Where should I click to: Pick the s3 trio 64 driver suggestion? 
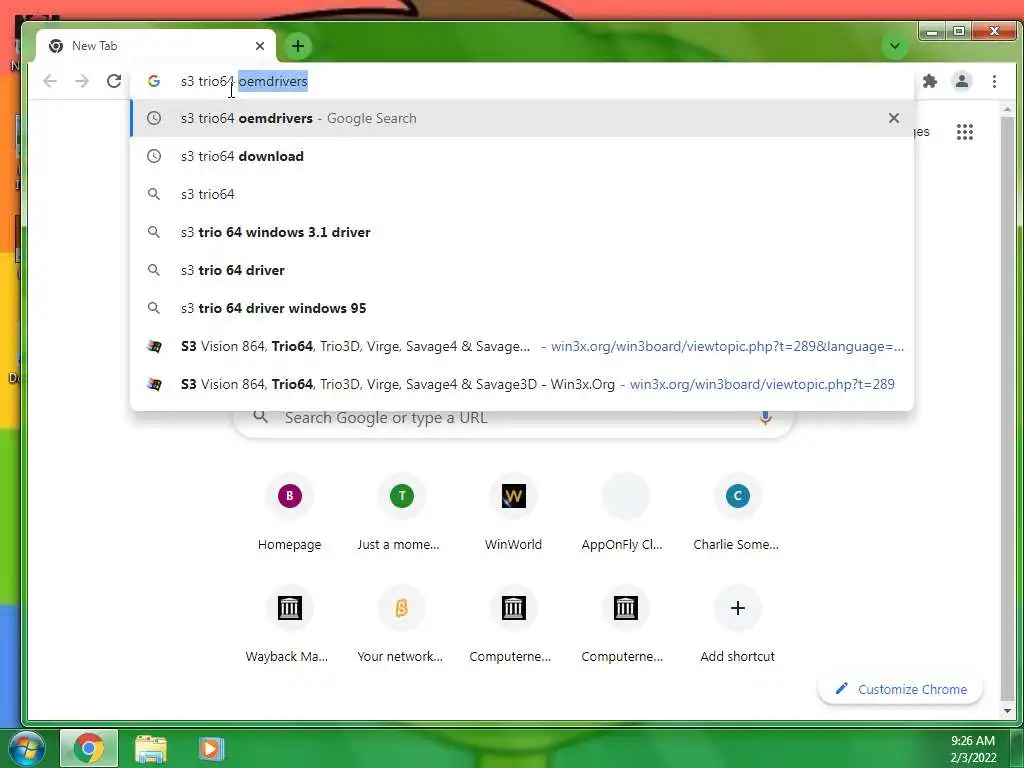[522, 270]
